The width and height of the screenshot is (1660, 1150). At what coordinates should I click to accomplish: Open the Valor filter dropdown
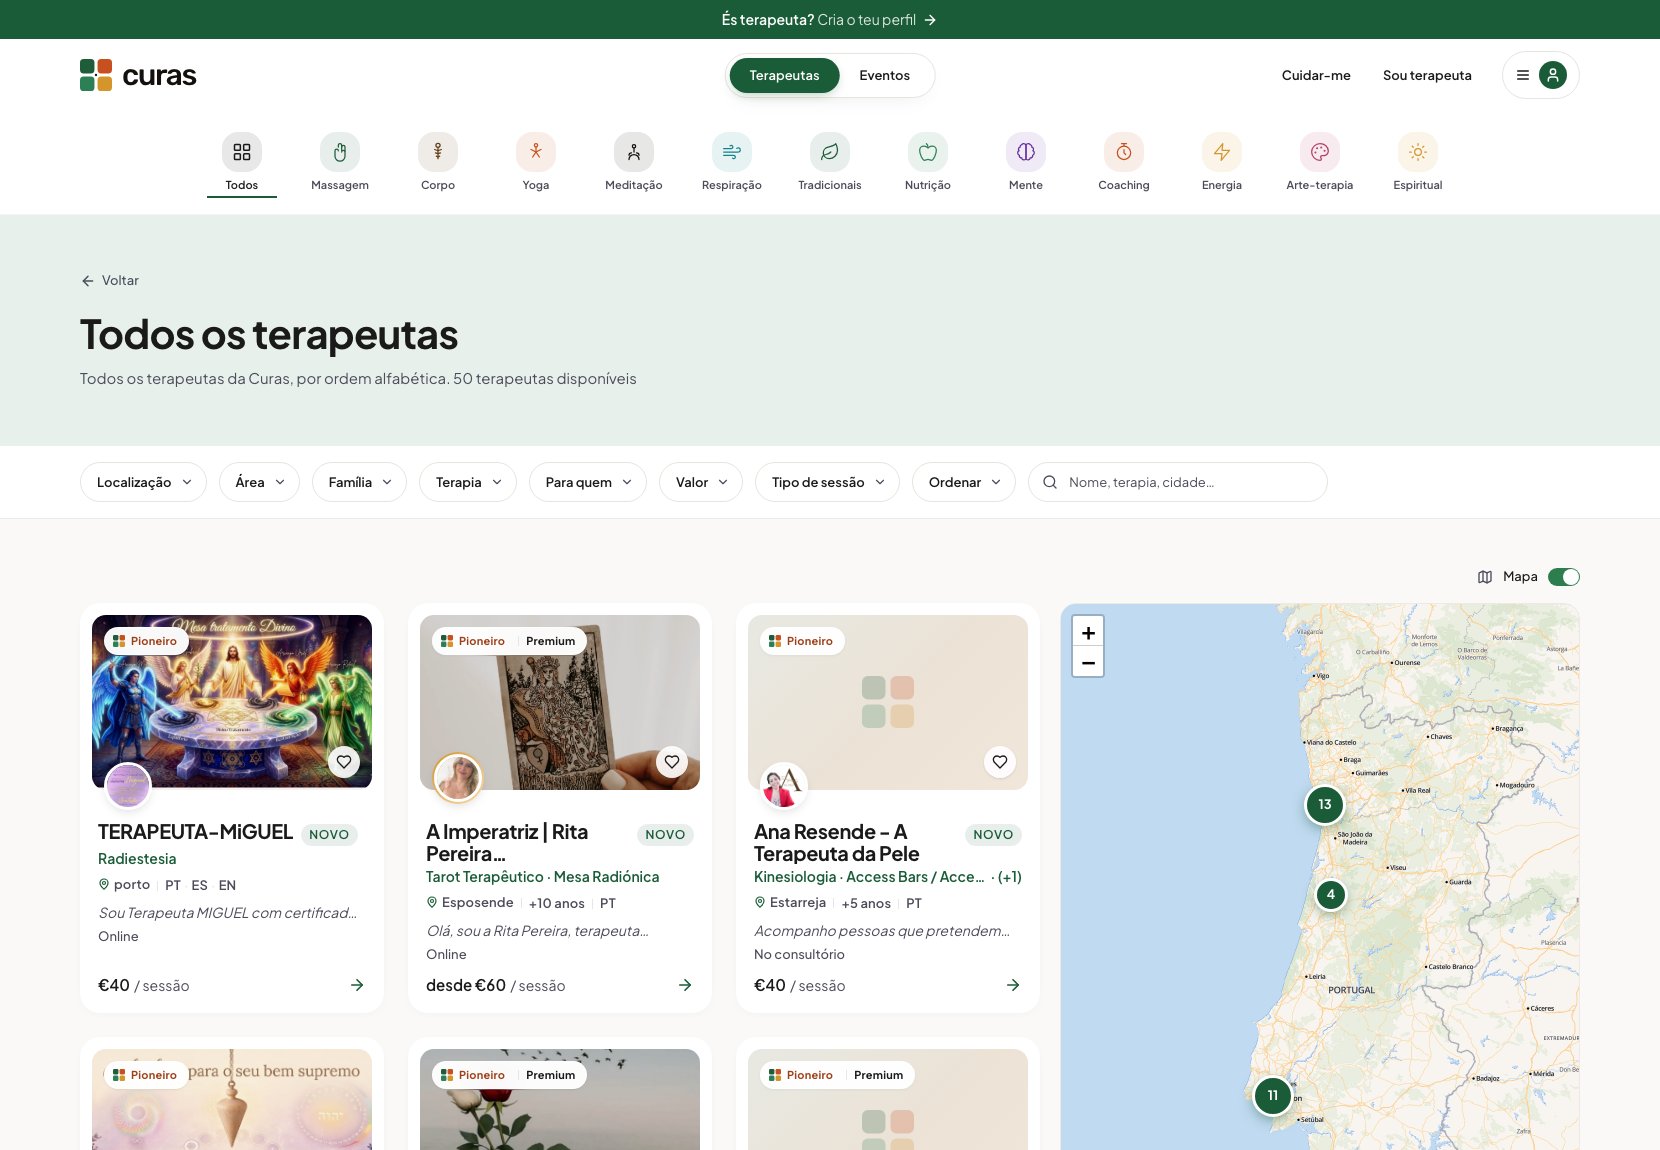point(701,482)
